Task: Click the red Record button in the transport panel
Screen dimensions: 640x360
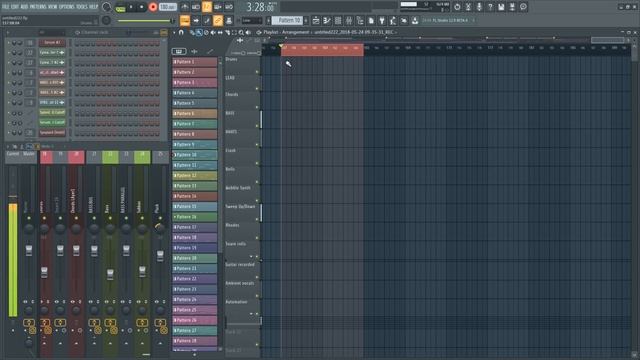Action: click(x=153, y=7)
